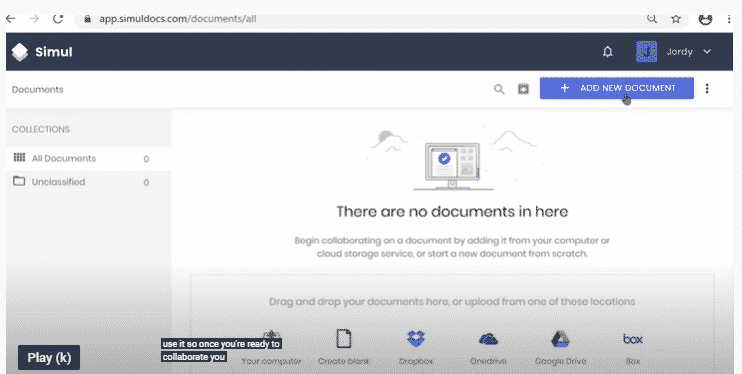The image size is (742, 374).
Task: Click the zoom magnifier icon in the address bar
Action: [x=652, y=19]
